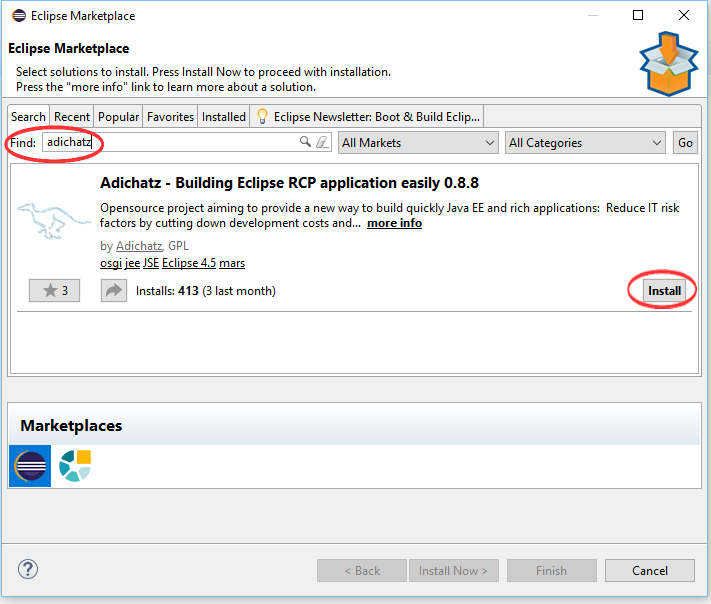Follow the 'more info' link
Viewport: 711px width, 604px height.
394,223
